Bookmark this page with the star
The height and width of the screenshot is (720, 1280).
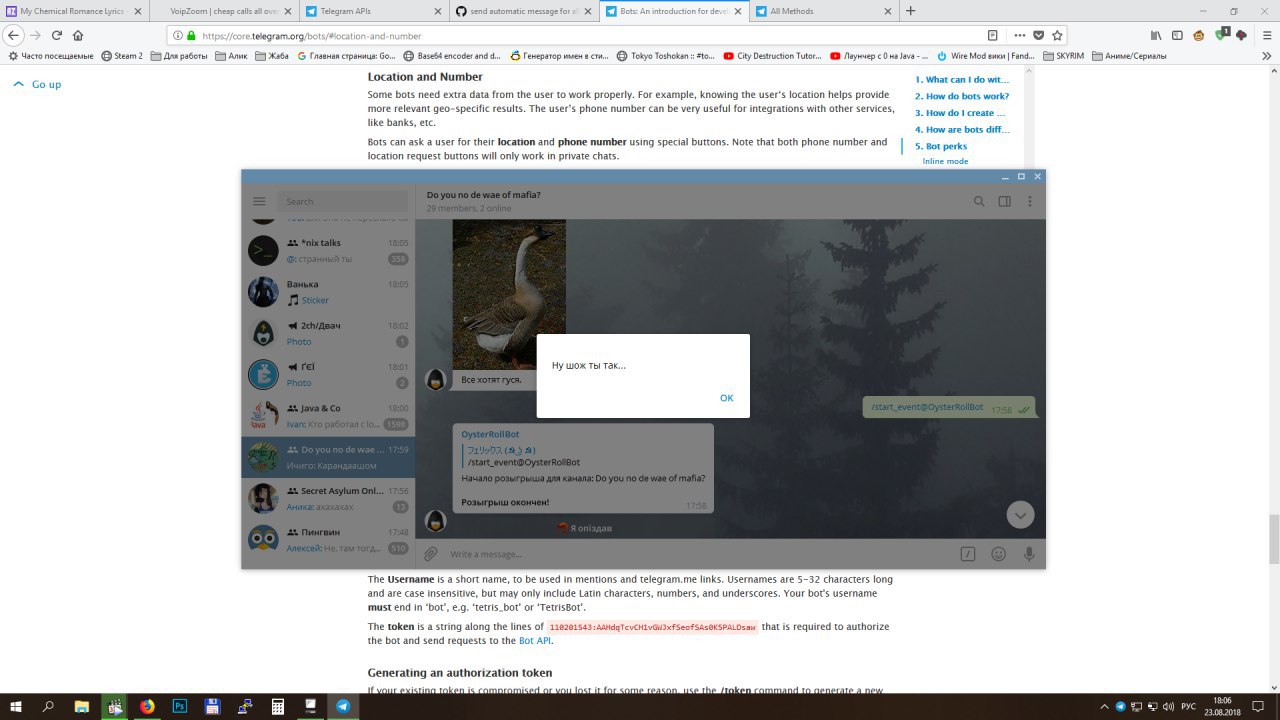pyautogui.click(x=1057, y=35)
